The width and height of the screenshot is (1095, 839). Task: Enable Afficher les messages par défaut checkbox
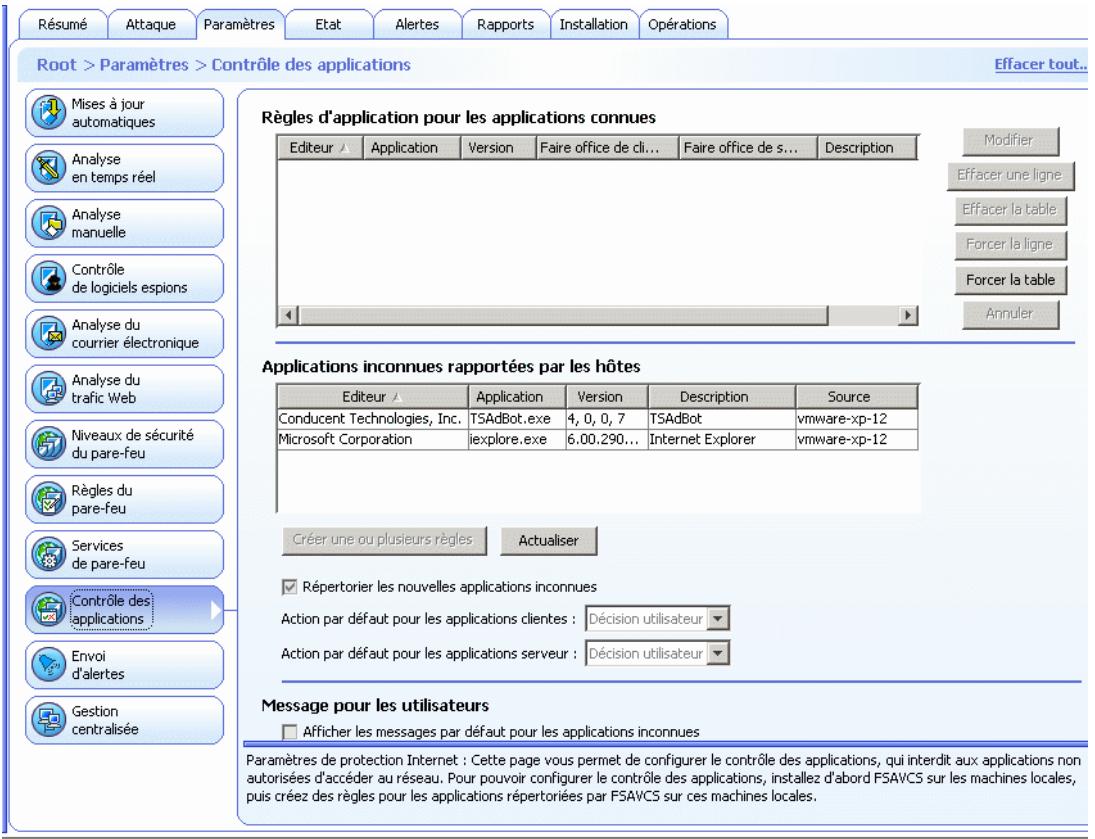click(289, 731)
